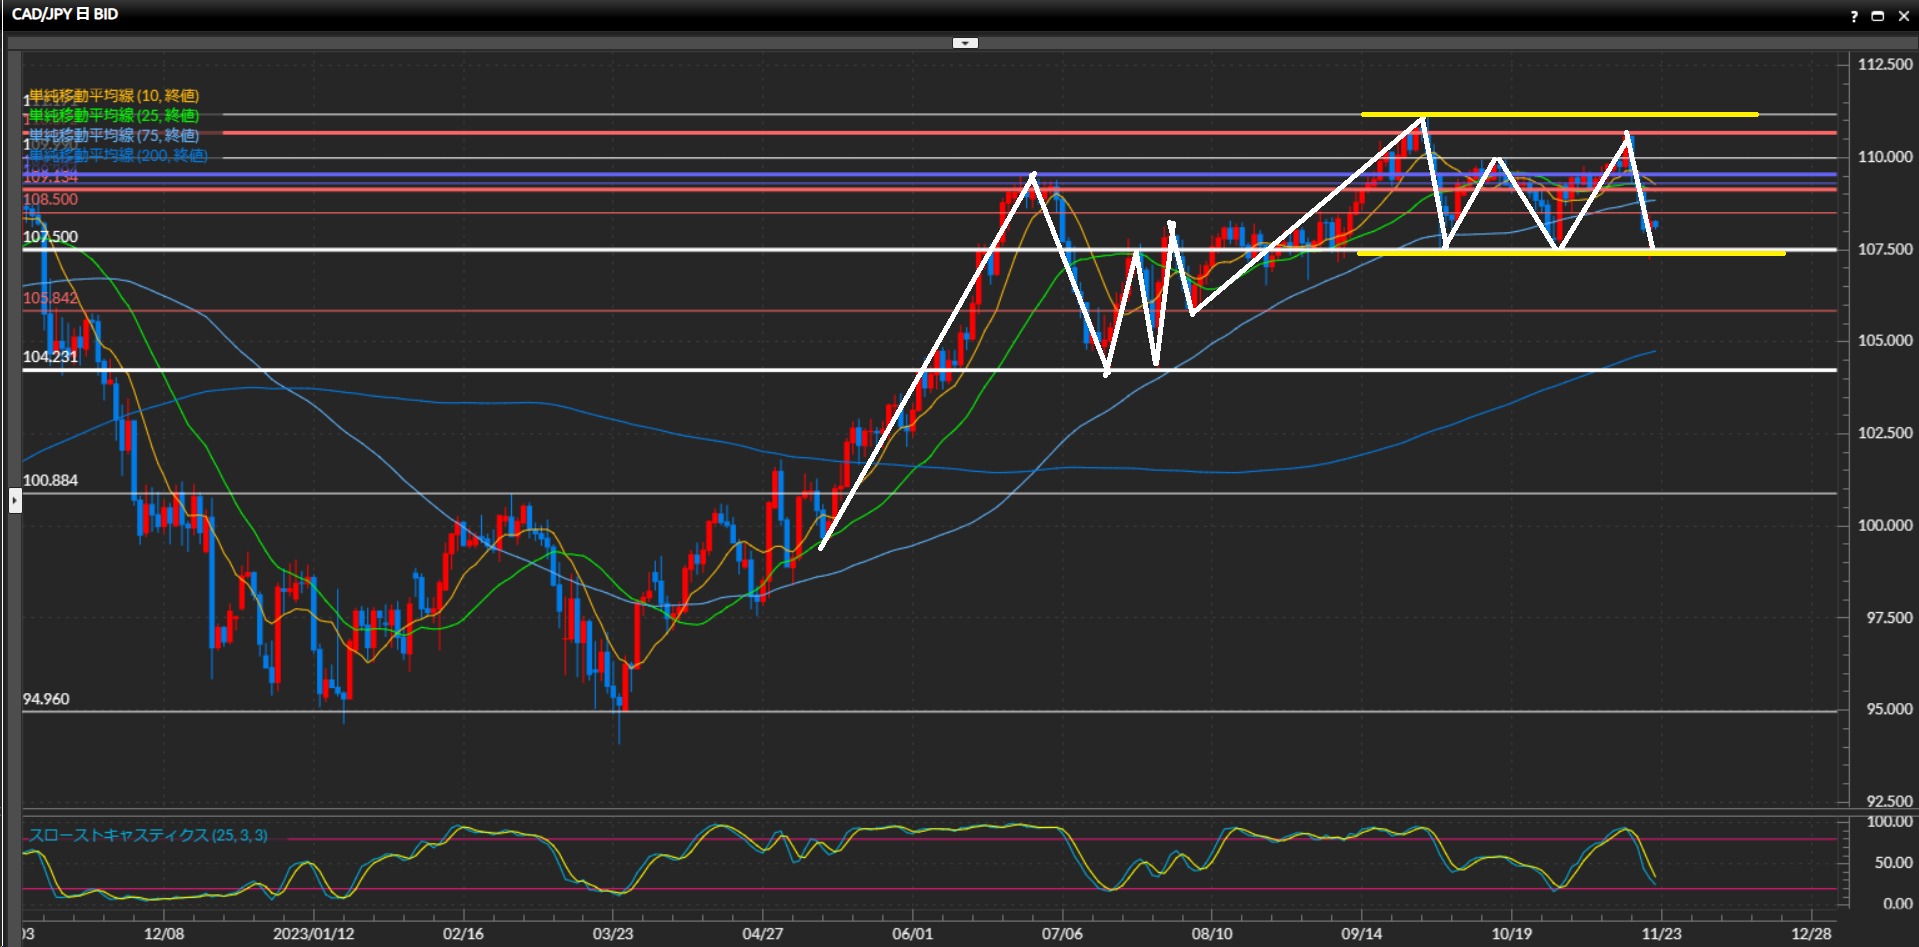This screenshot has width=1919, height=947.
Task: Maximize the CAD/JPY chart window
Action: pyautogui.click(x=1877, y=16)
